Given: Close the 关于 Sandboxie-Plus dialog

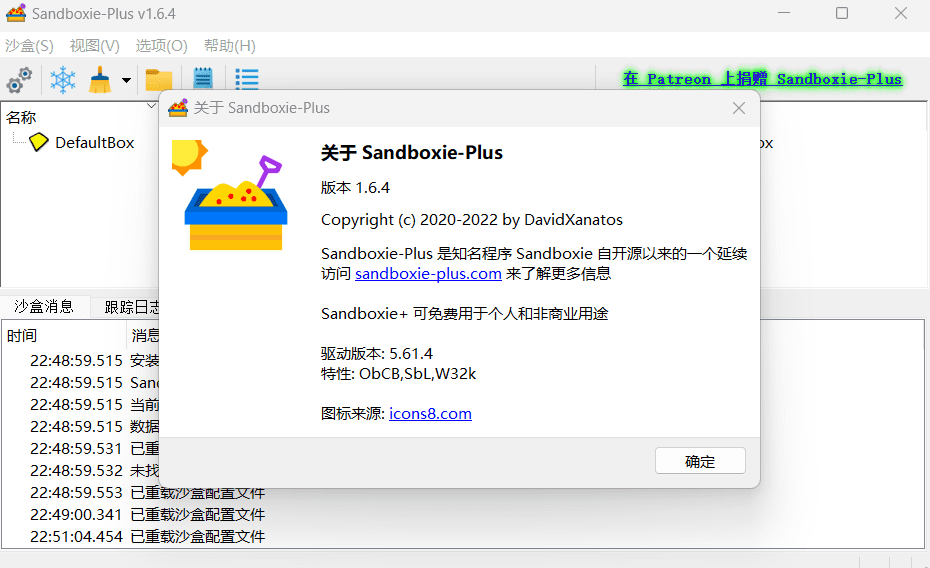Looking at the screenshot, I should coord(738,108).
